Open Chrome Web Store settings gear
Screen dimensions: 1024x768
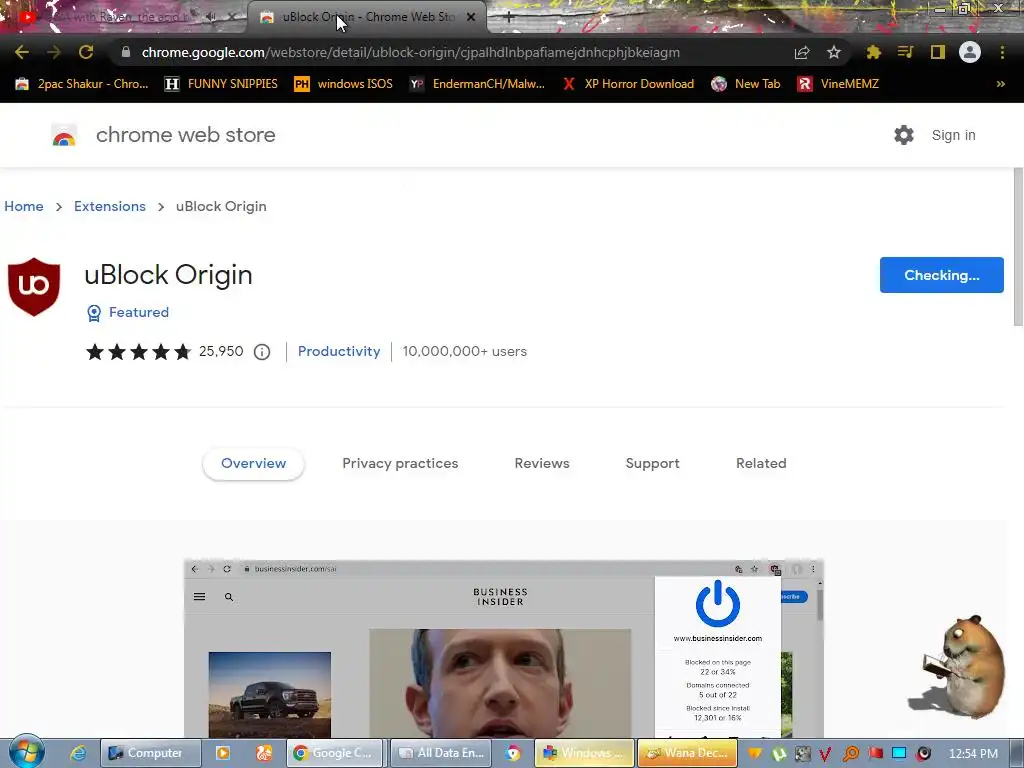(904, 135)
